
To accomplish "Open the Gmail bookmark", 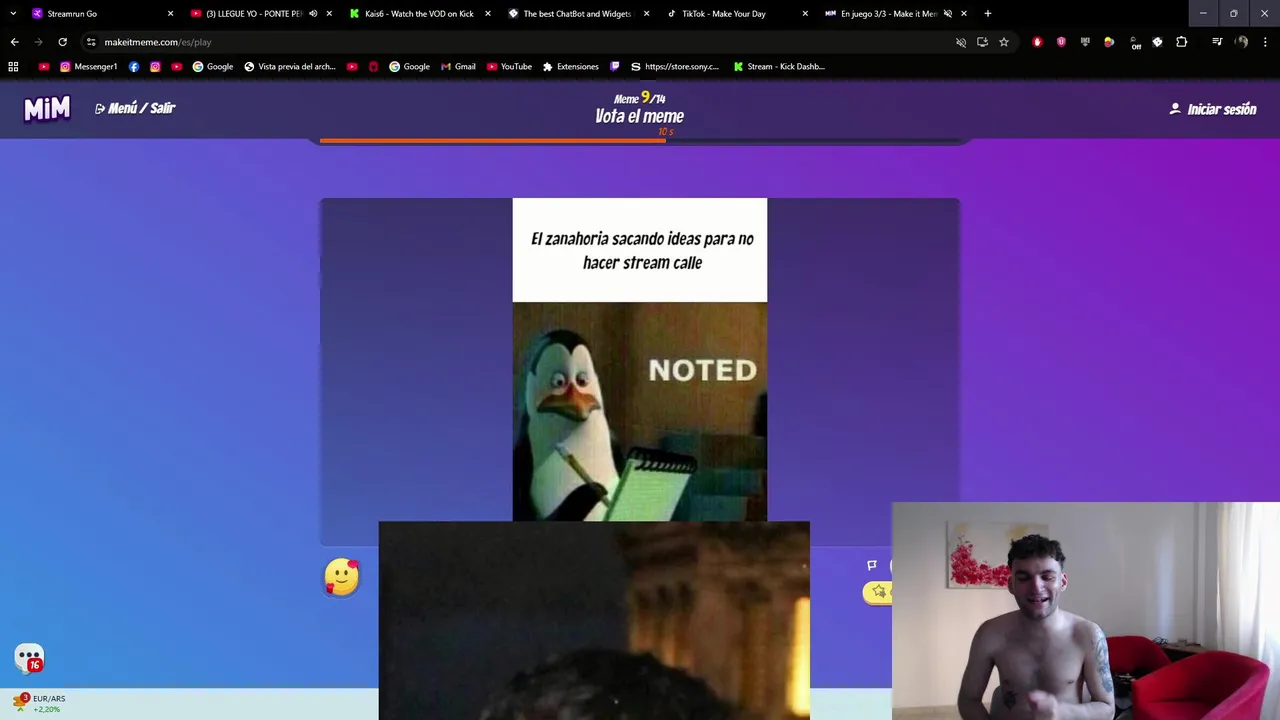I will click(x=458, y=67).
